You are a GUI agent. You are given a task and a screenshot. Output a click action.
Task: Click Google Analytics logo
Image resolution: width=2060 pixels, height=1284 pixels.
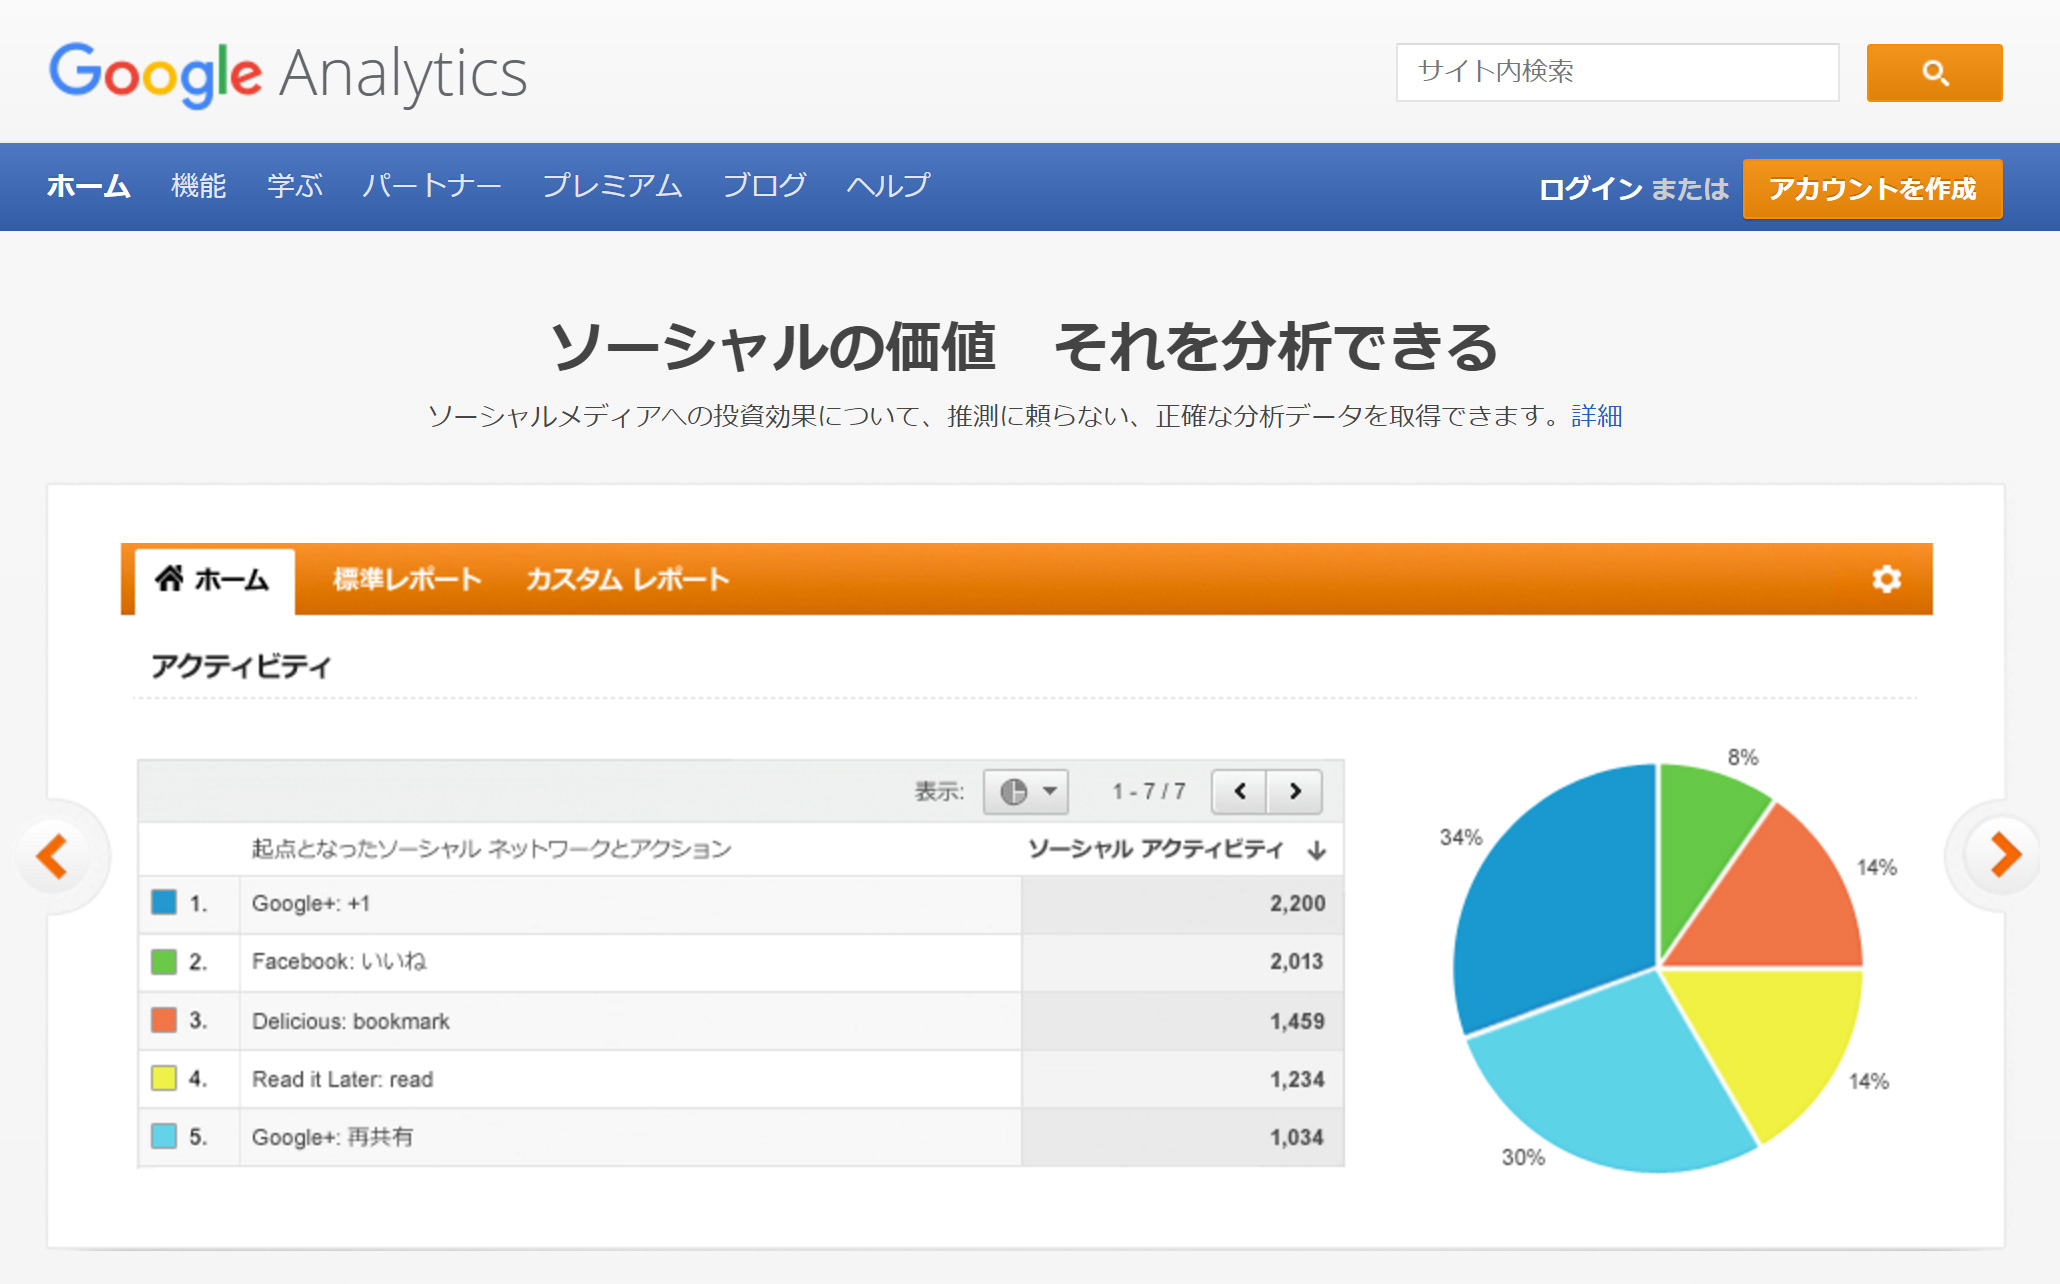(288, 73)
